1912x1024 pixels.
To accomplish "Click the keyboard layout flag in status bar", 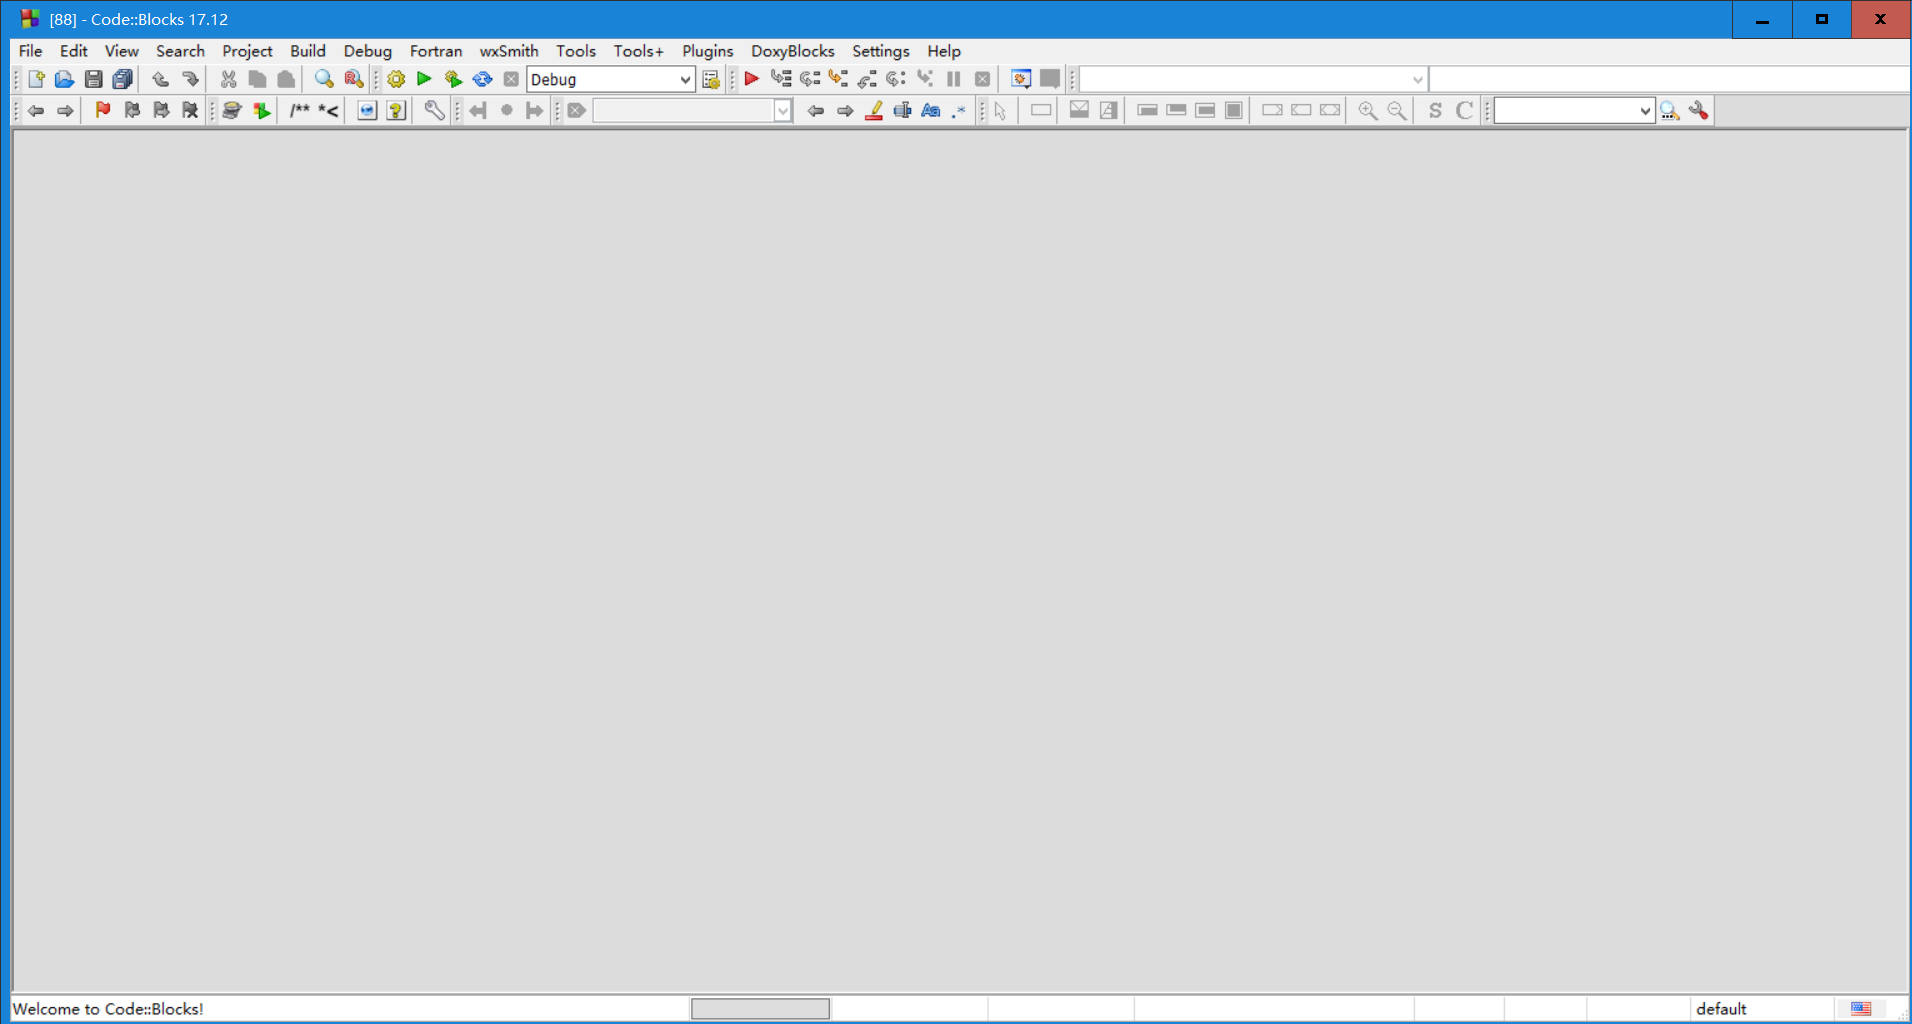I will [x=1861, y=1009].
